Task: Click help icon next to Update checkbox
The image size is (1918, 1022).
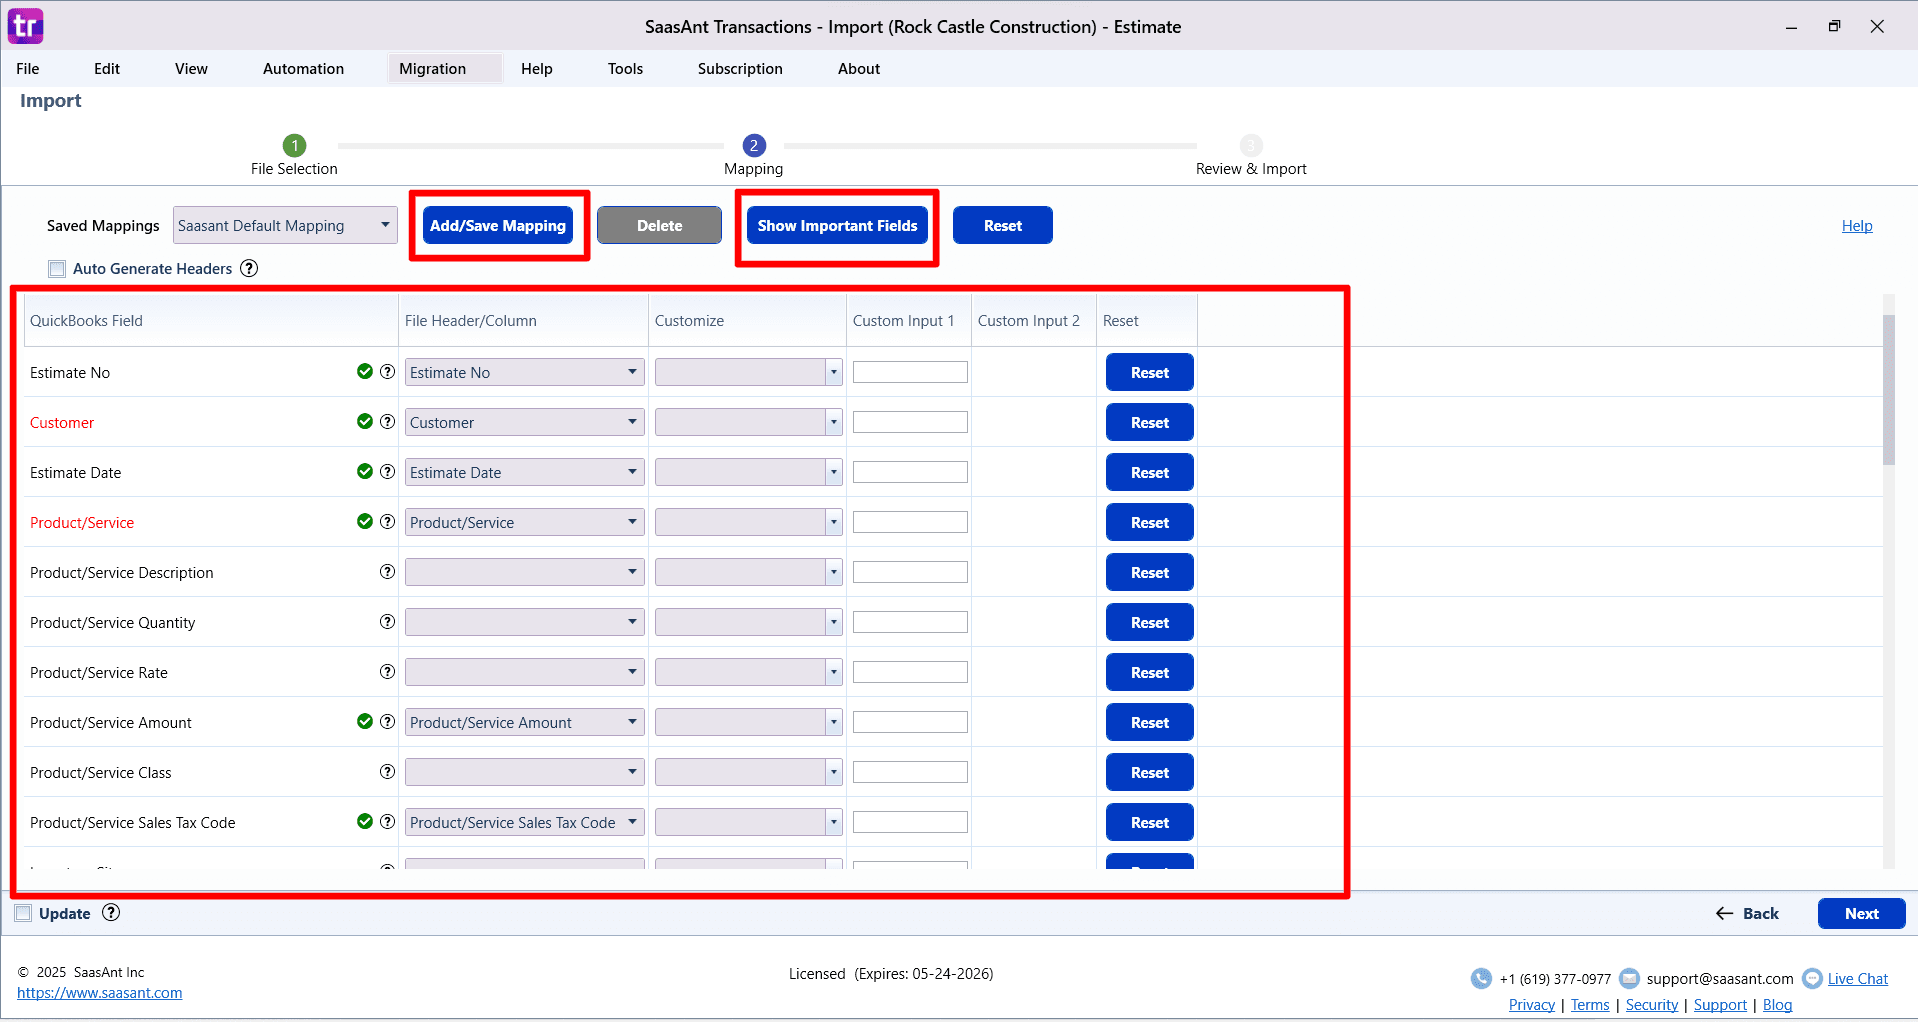Action: pyautogui.click(x=111, y=912)
